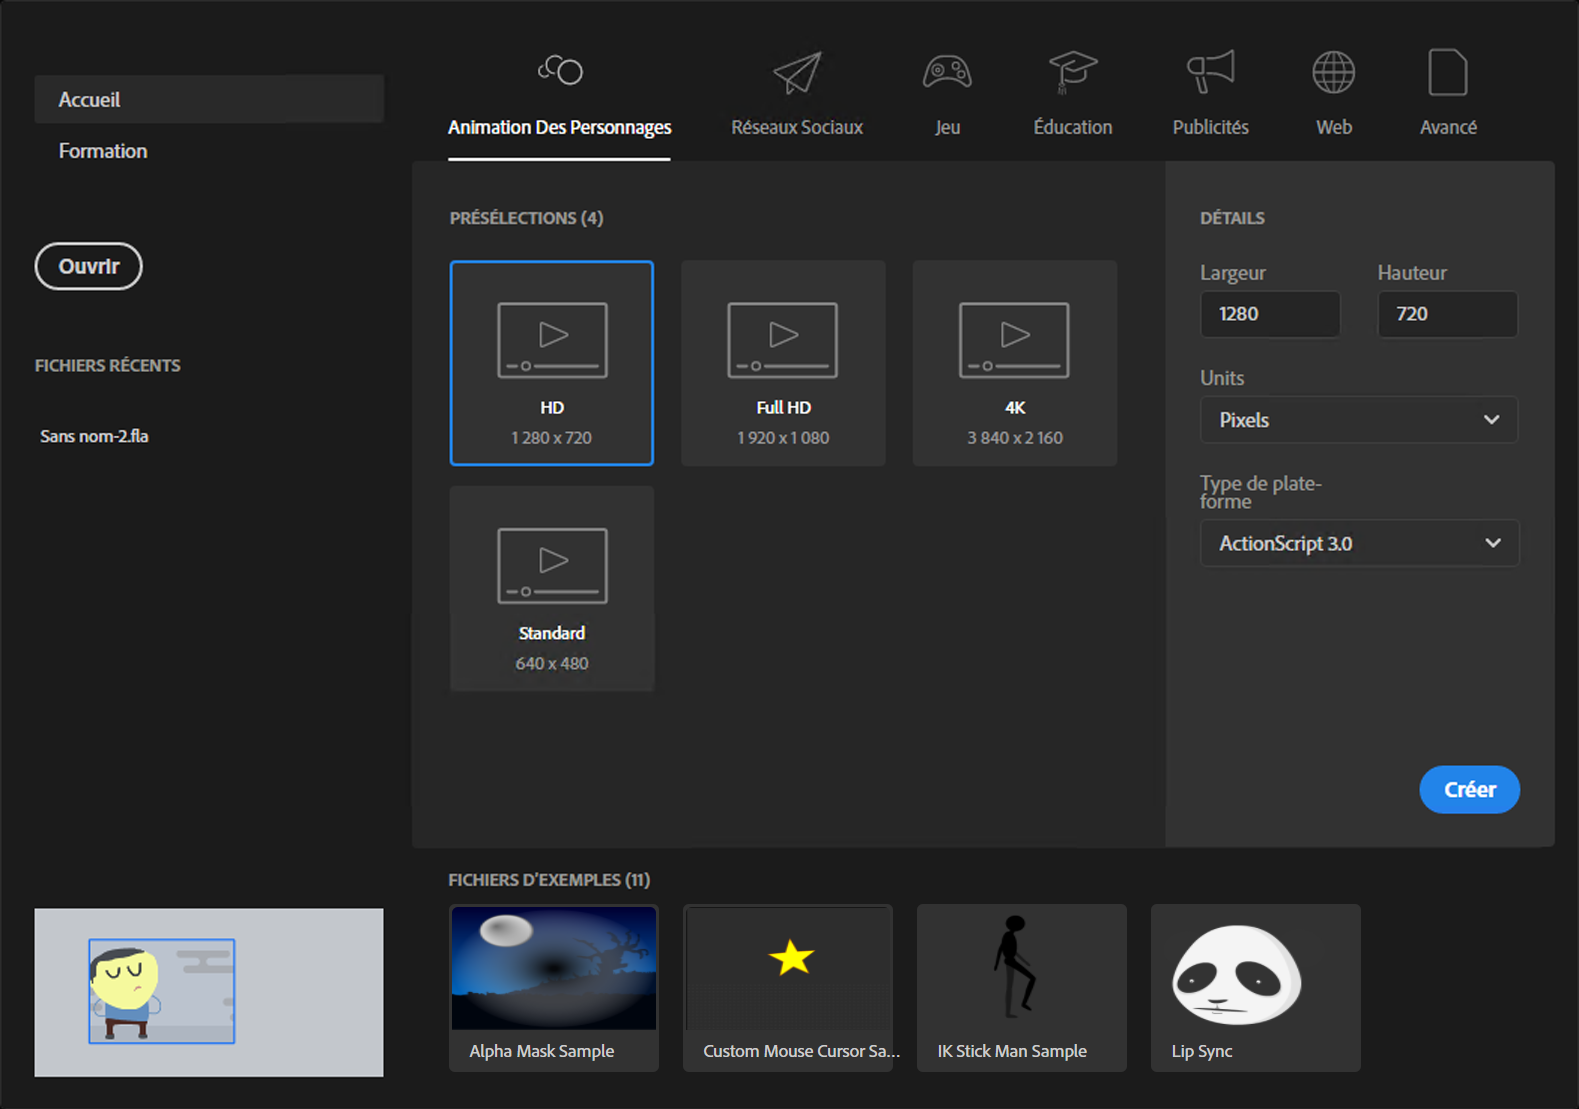Select the Publicités tab label
1579x1109 pixels.
(x=1211, y=127)
